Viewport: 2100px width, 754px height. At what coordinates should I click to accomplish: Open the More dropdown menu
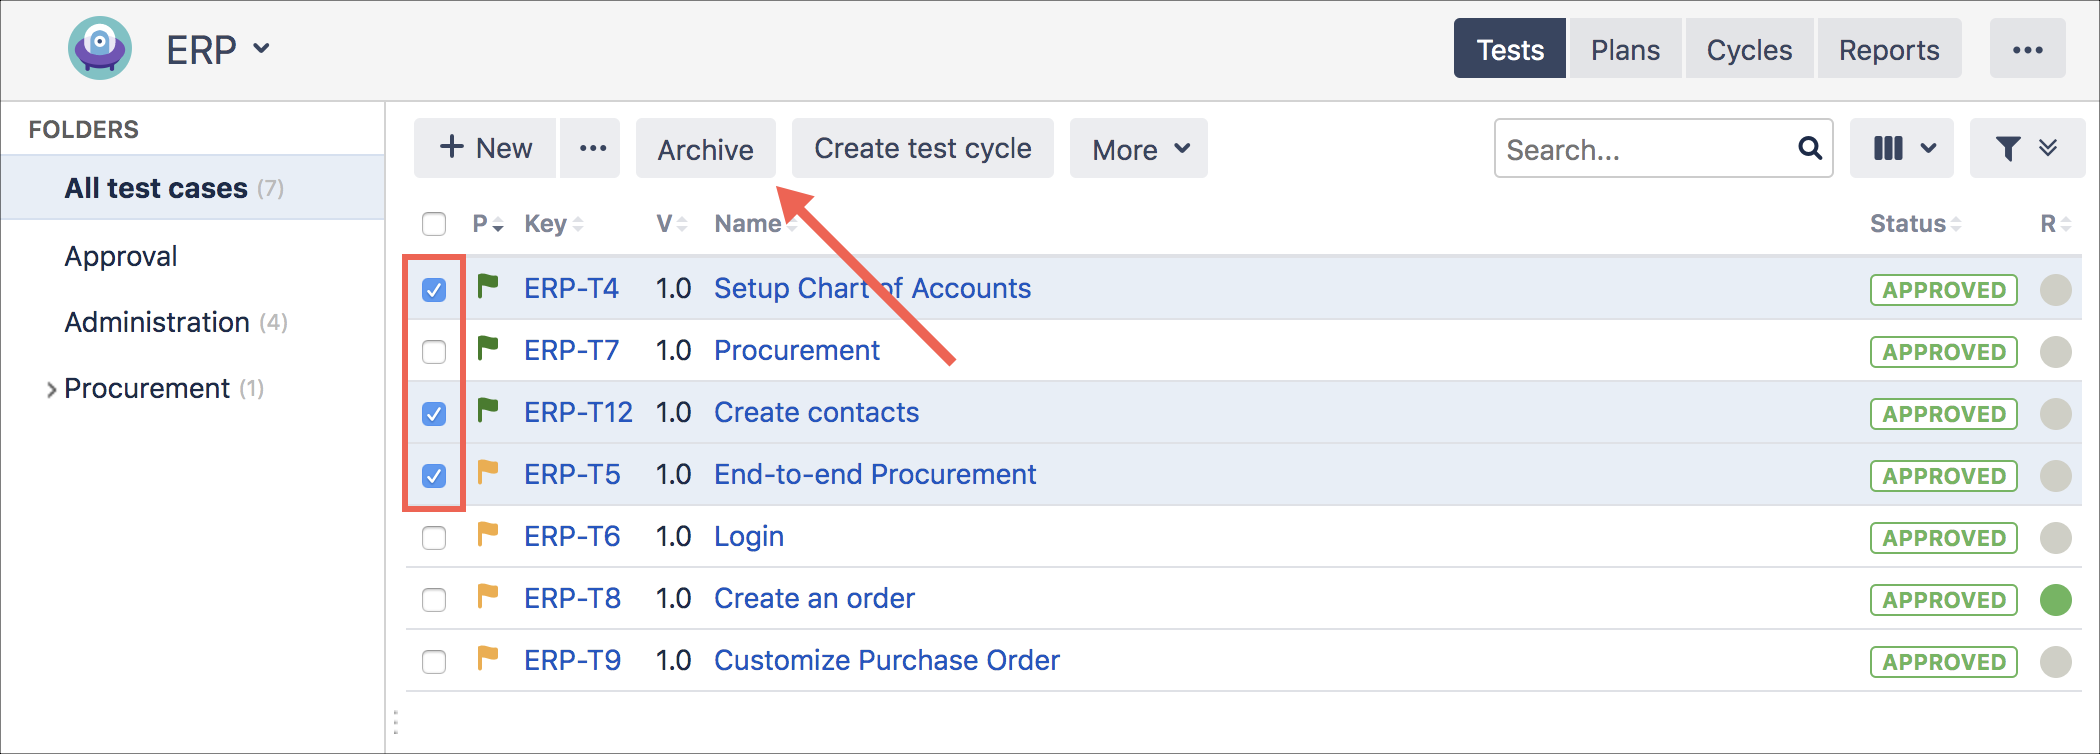[x=1139, y=149]
